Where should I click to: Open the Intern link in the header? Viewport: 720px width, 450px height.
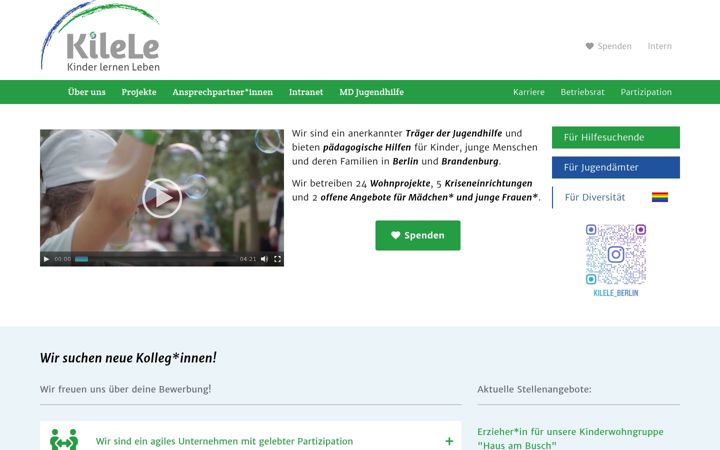click(659, 46)
